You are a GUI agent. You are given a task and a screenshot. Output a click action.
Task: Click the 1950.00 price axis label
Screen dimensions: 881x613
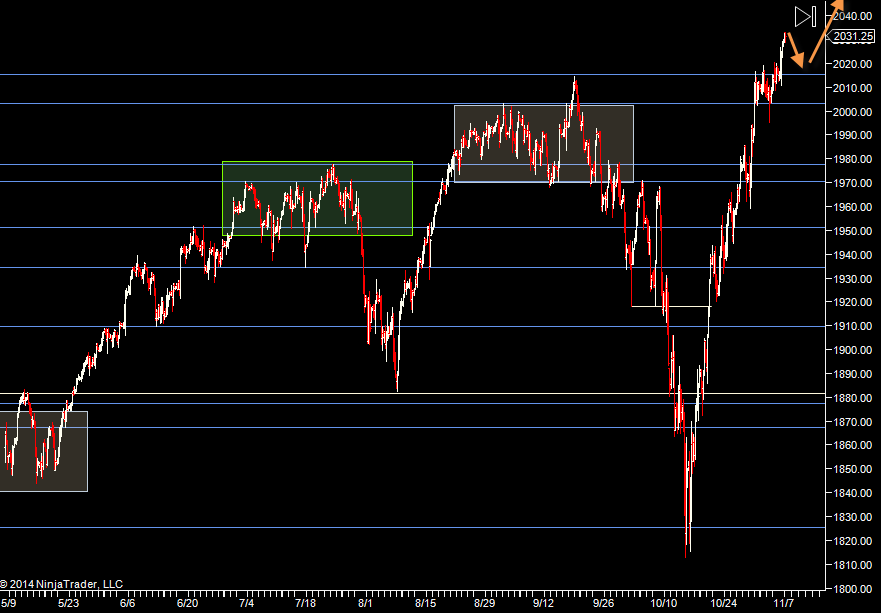[853, 231]
